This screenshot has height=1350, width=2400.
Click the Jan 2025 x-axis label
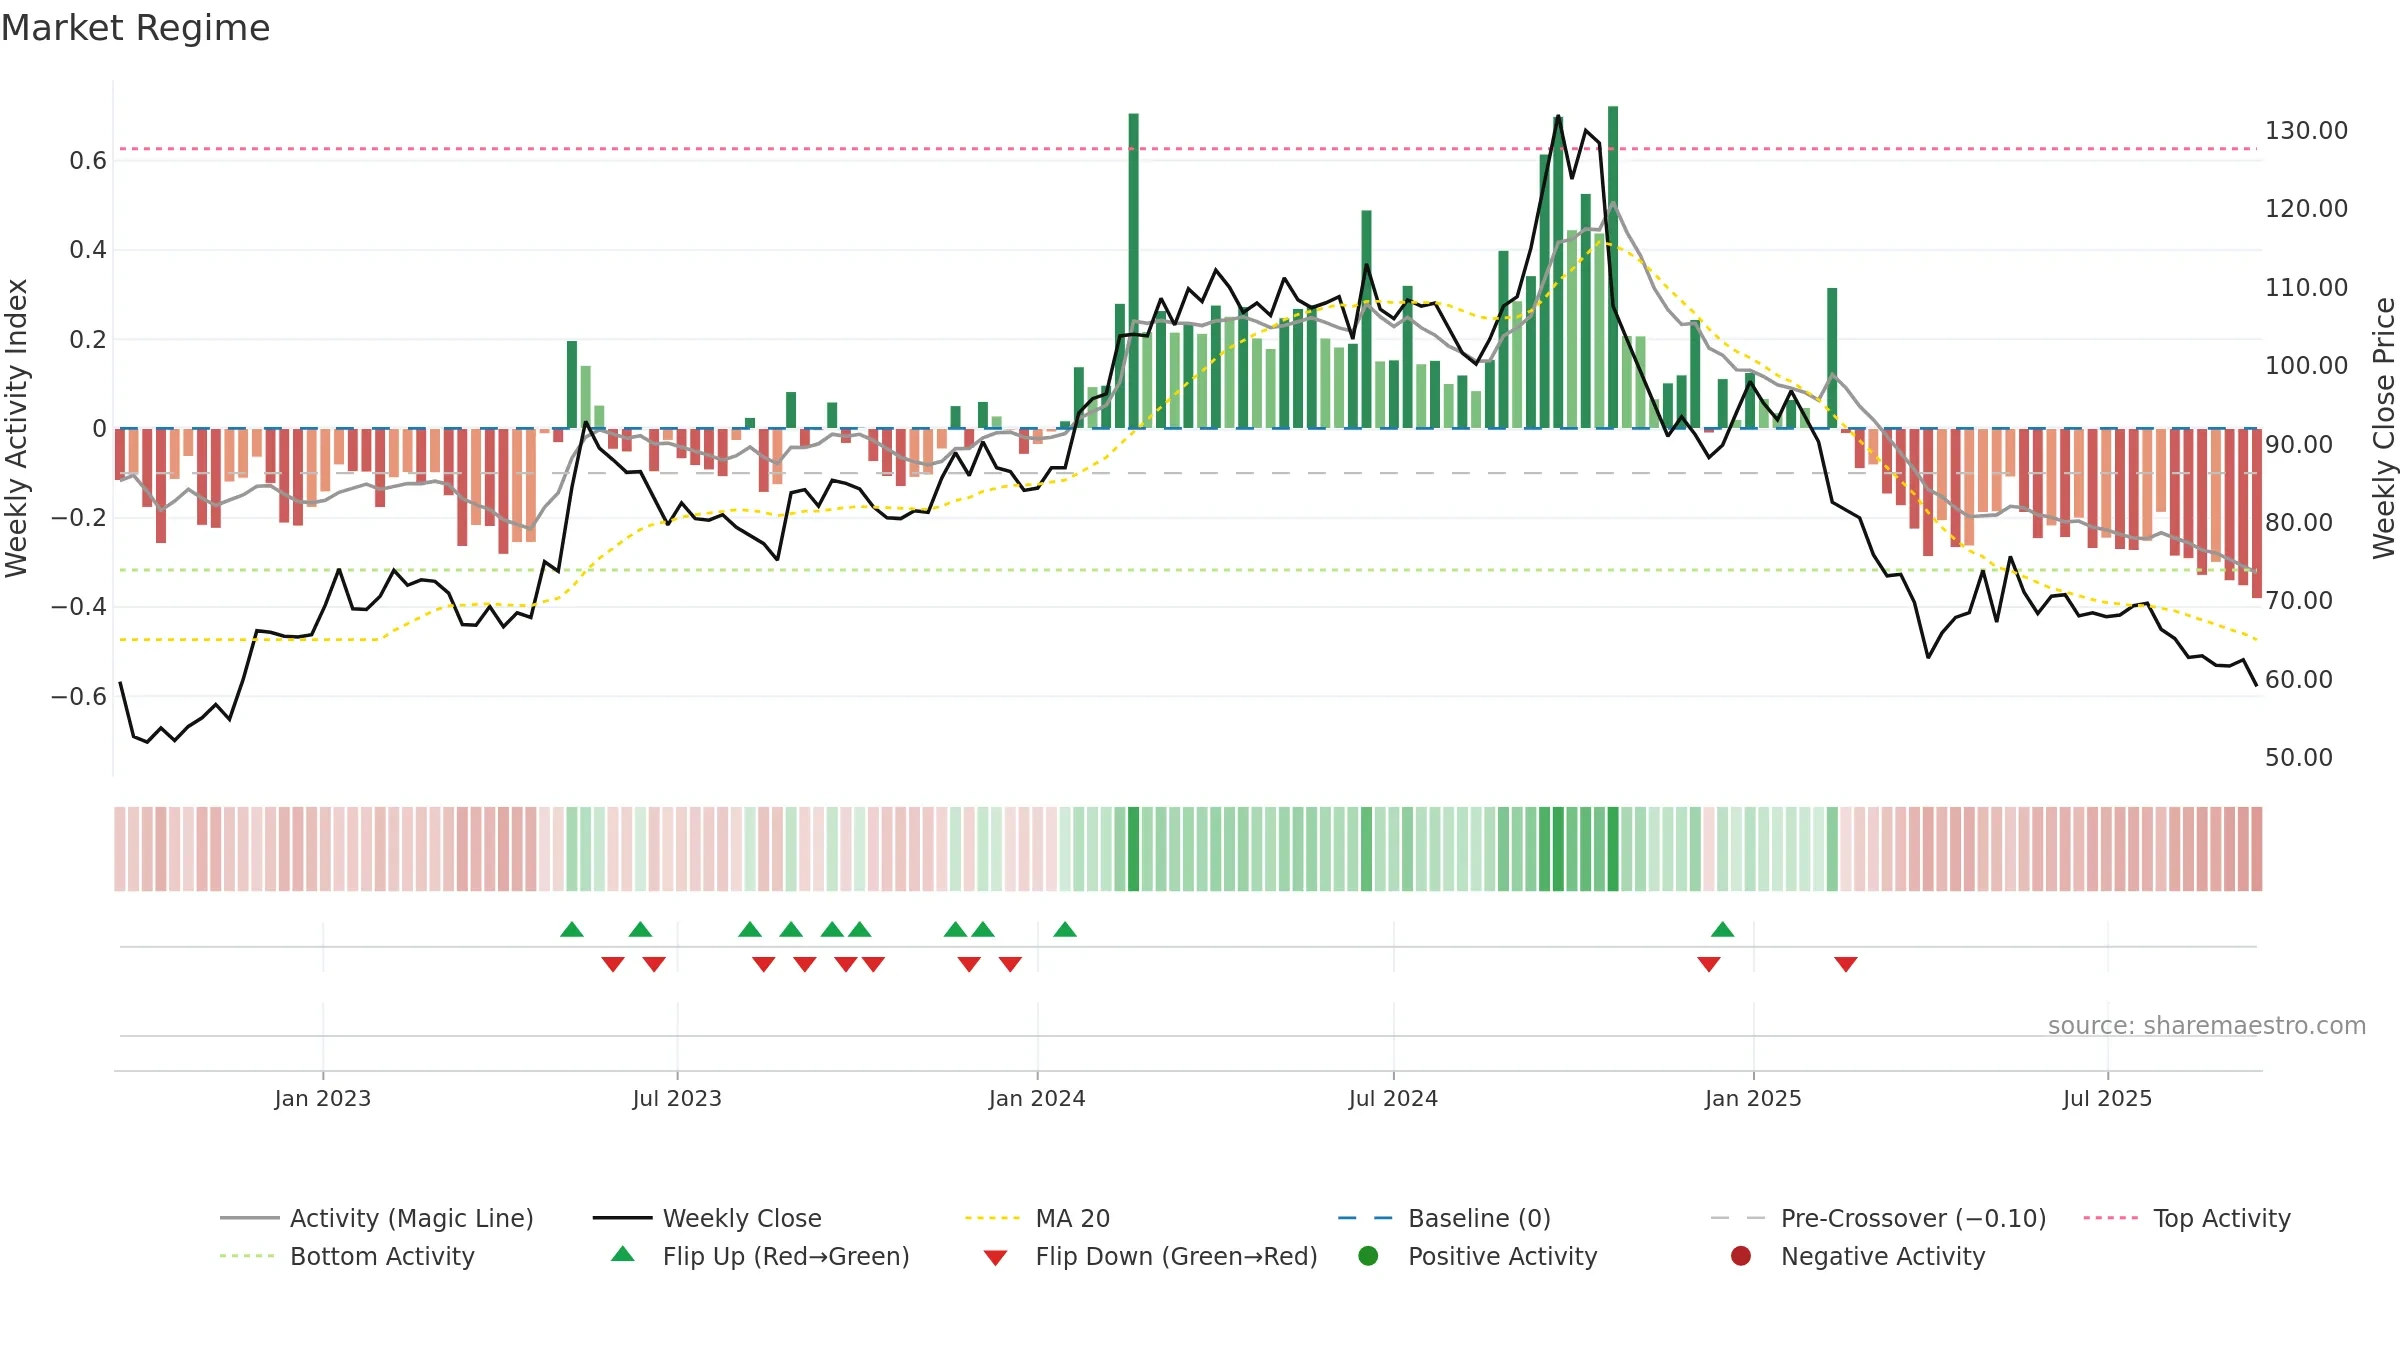coord(1753,1098)
